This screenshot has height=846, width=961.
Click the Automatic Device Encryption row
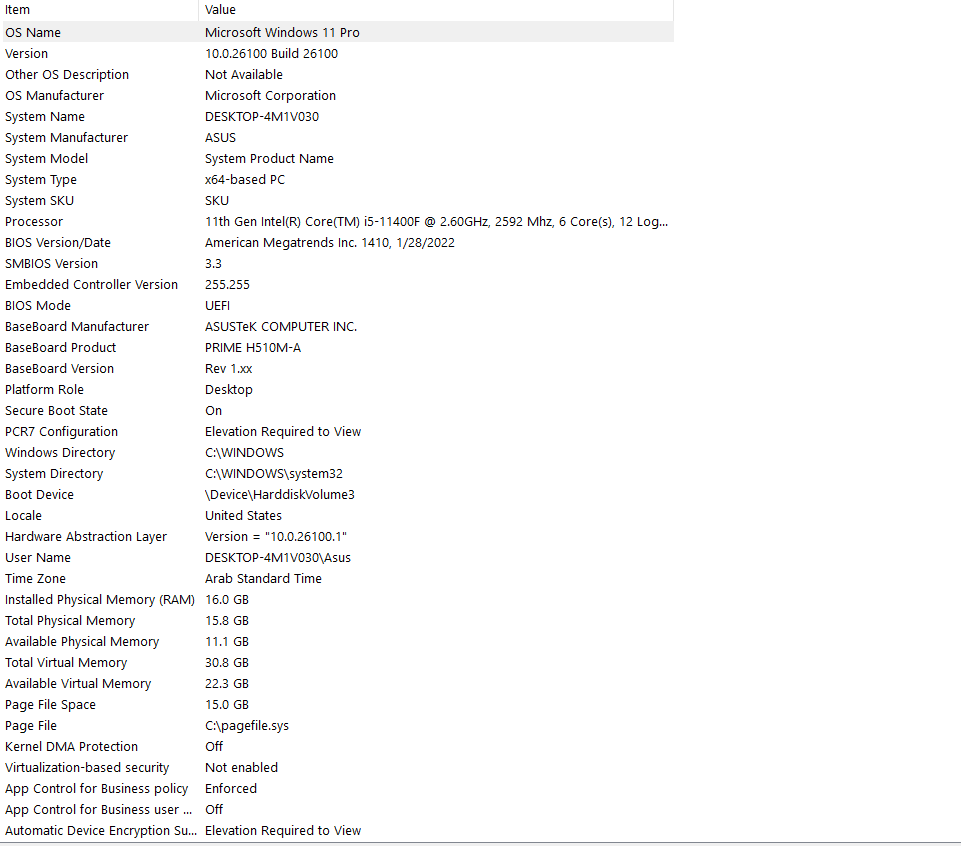338,831
